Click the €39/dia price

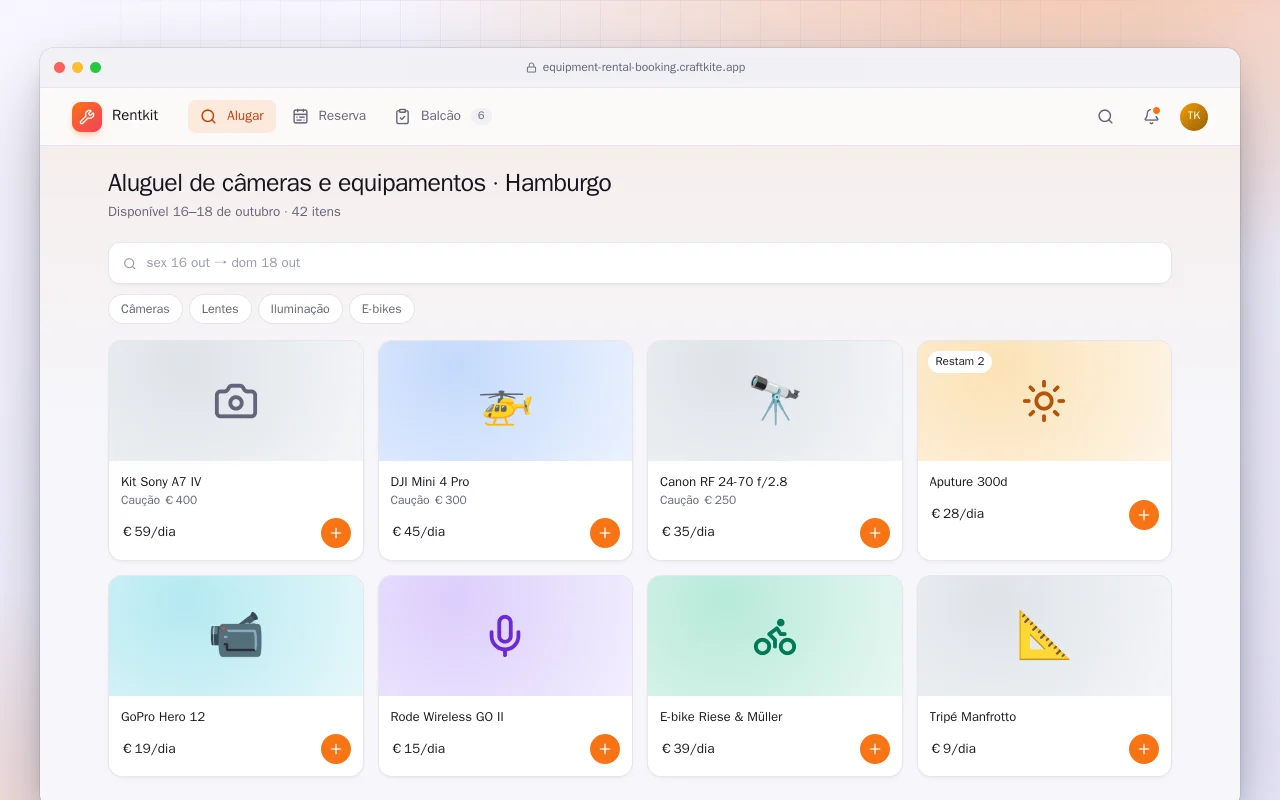tap(688, 749)
